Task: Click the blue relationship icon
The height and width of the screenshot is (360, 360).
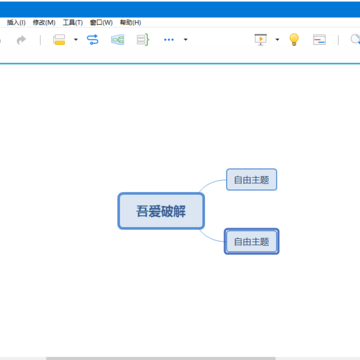Action: point(93,40)
